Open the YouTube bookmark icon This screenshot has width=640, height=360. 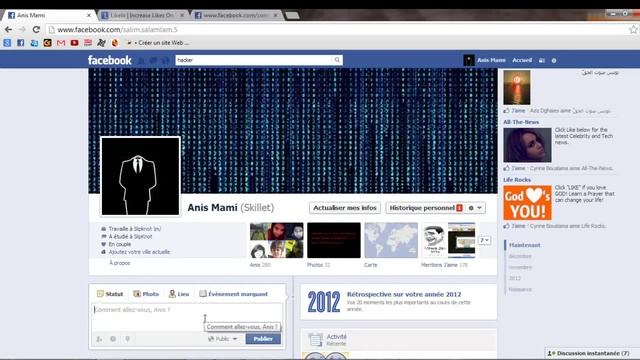[x=74, y=42]
